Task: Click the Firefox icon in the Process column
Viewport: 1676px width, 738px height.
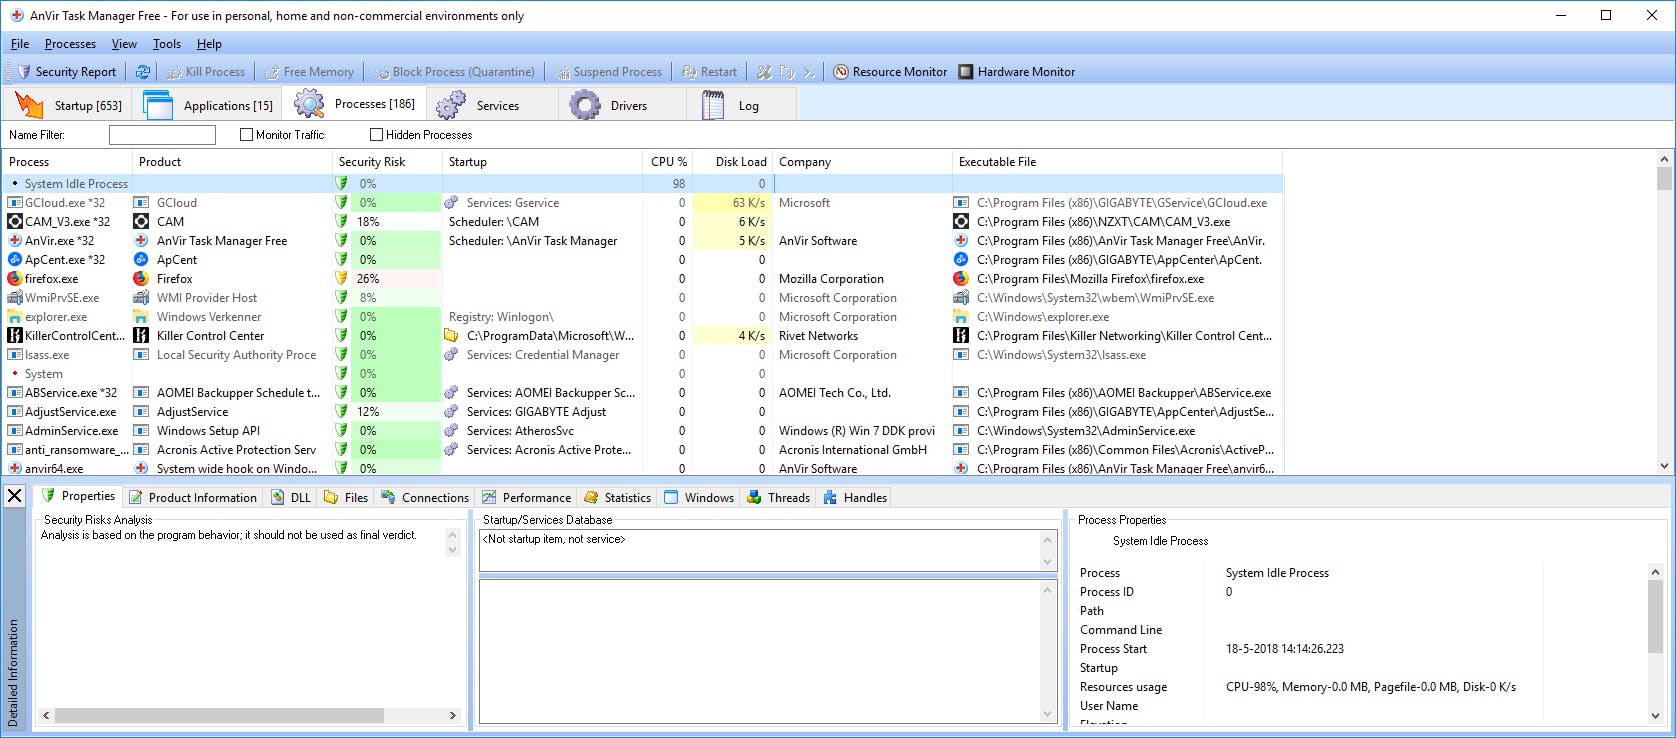Action: pyautogui.click(x=15, y=279)
